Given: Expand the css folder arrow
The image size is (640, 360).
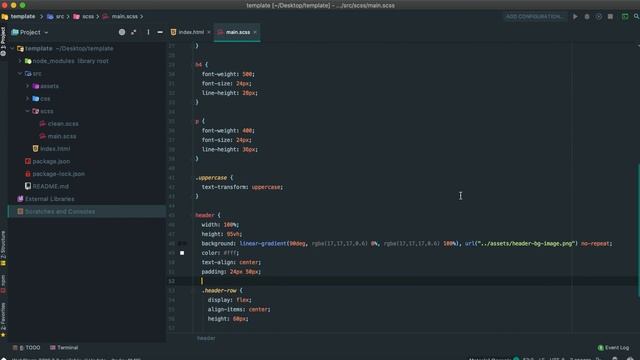Looking at the screenshot, I should (x=27, y=99).
